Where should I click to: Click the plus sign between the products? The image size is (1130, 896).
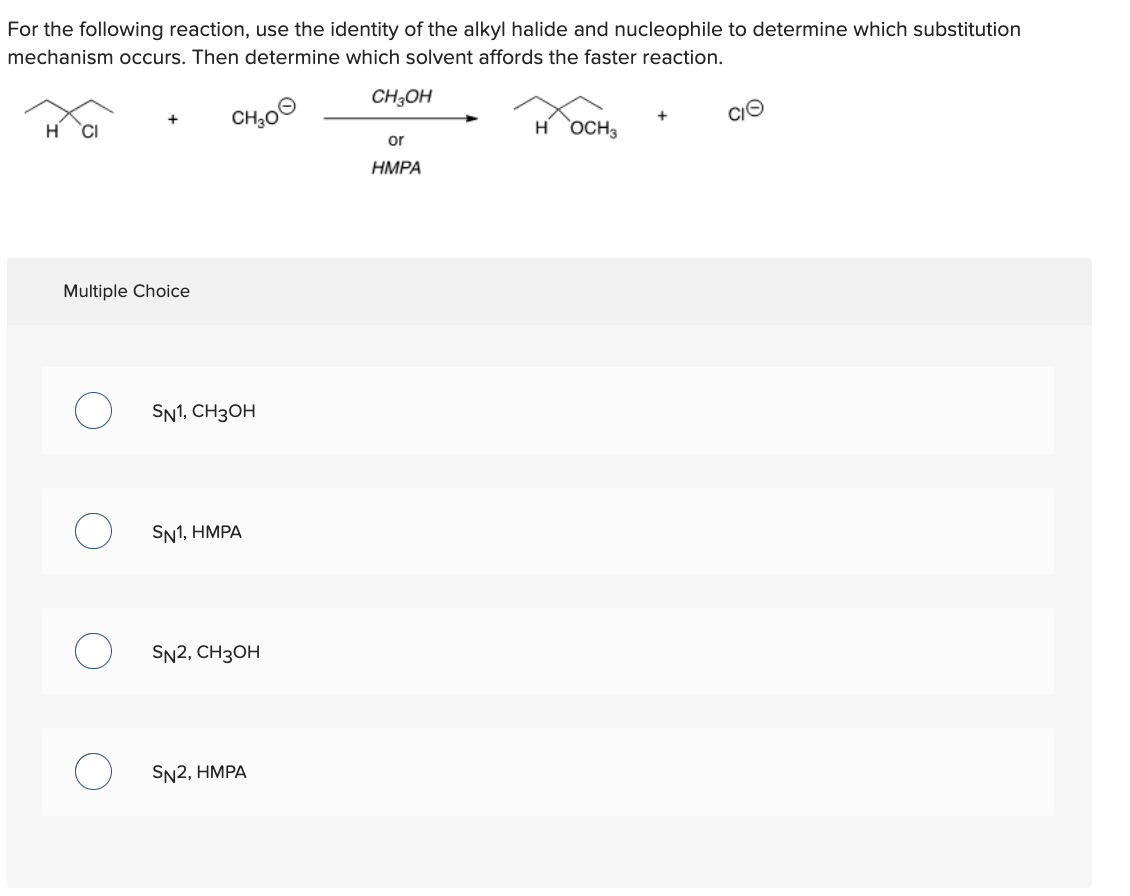click(661, 117)
